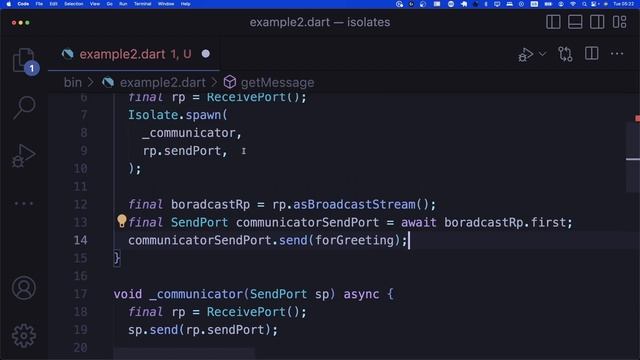Click the clock showing Tue 05:22
The height and width of the screenshot is (360, 640).
[x=624, y=4]
